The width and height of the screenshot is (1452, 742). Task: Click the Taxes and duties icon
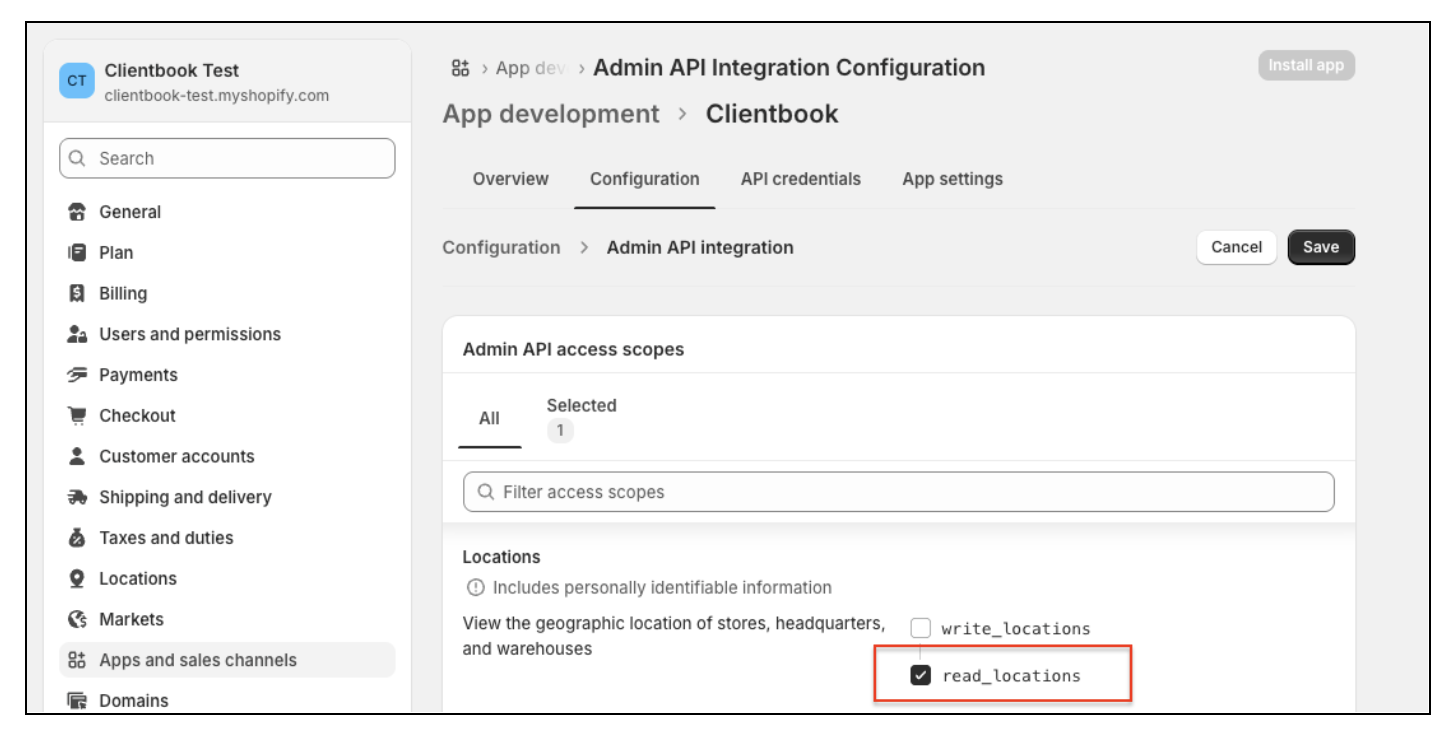tap(77, 538)
